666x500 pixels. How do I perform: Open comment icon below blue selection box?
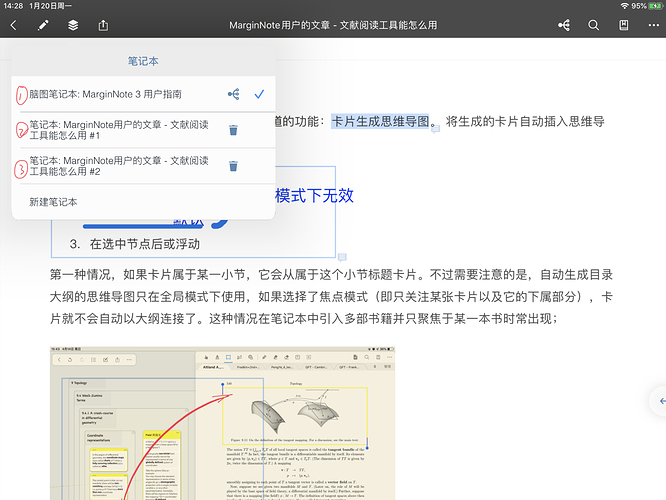(x=342, y=257)
